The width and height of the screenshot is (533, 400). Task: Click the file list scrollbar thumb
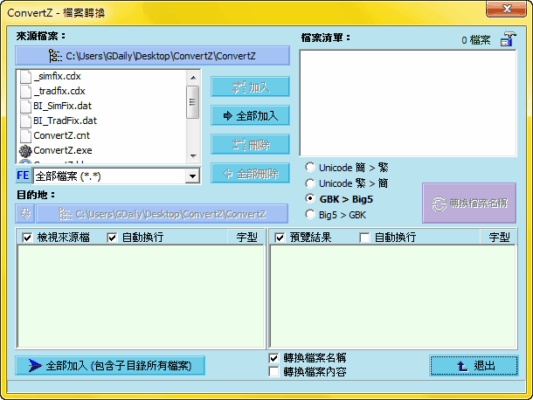[193, 102]
